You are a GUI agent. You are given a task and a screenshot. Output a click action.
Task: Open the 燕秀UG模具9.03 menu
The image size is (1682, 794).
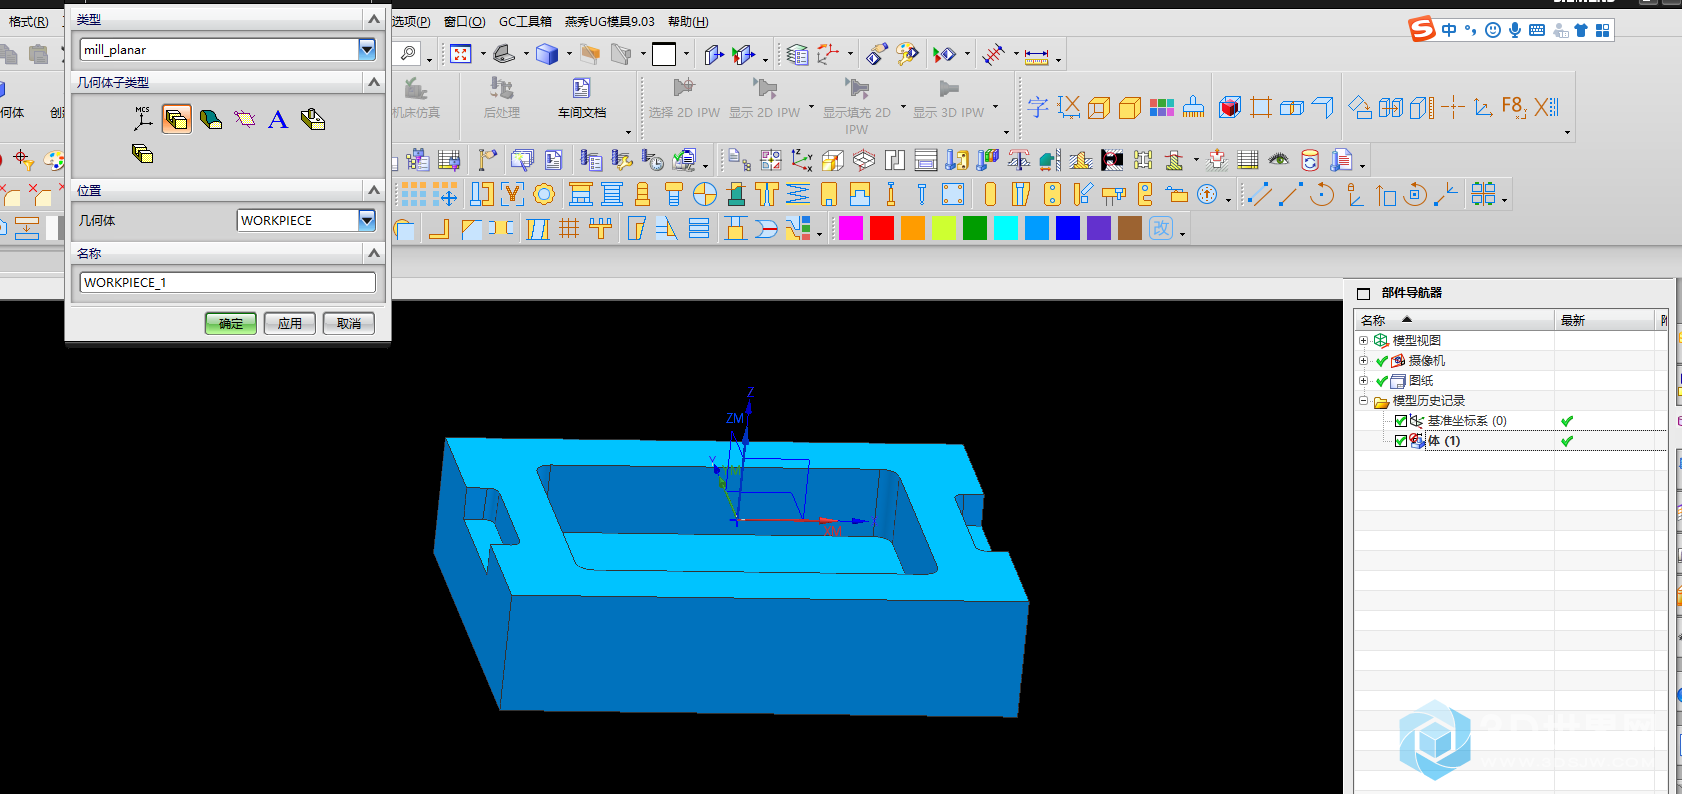coord(610,21)
